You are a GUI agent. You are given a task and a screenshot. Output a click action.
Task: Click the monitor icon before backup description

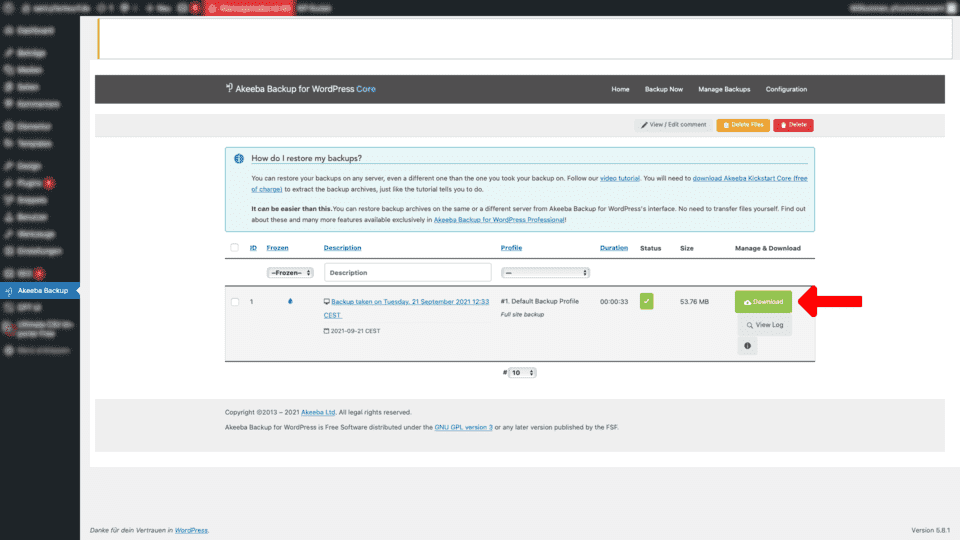pyautogui.click(x=326, y=301)
